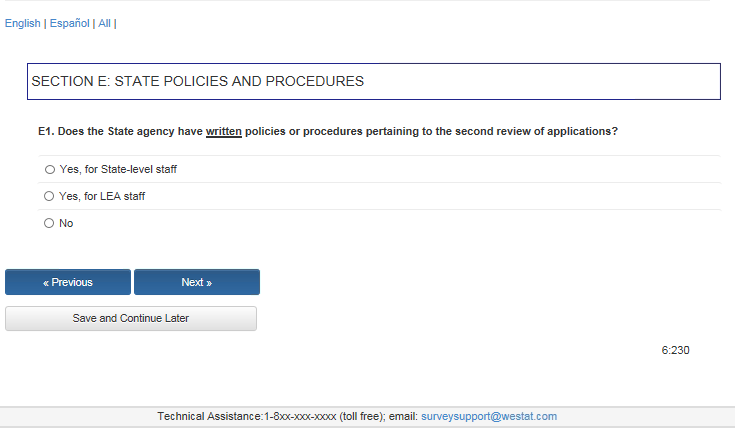Viewport: 735px width, 431px height.
Task: Click the underlined word written
Action: [x=223, y=132]
